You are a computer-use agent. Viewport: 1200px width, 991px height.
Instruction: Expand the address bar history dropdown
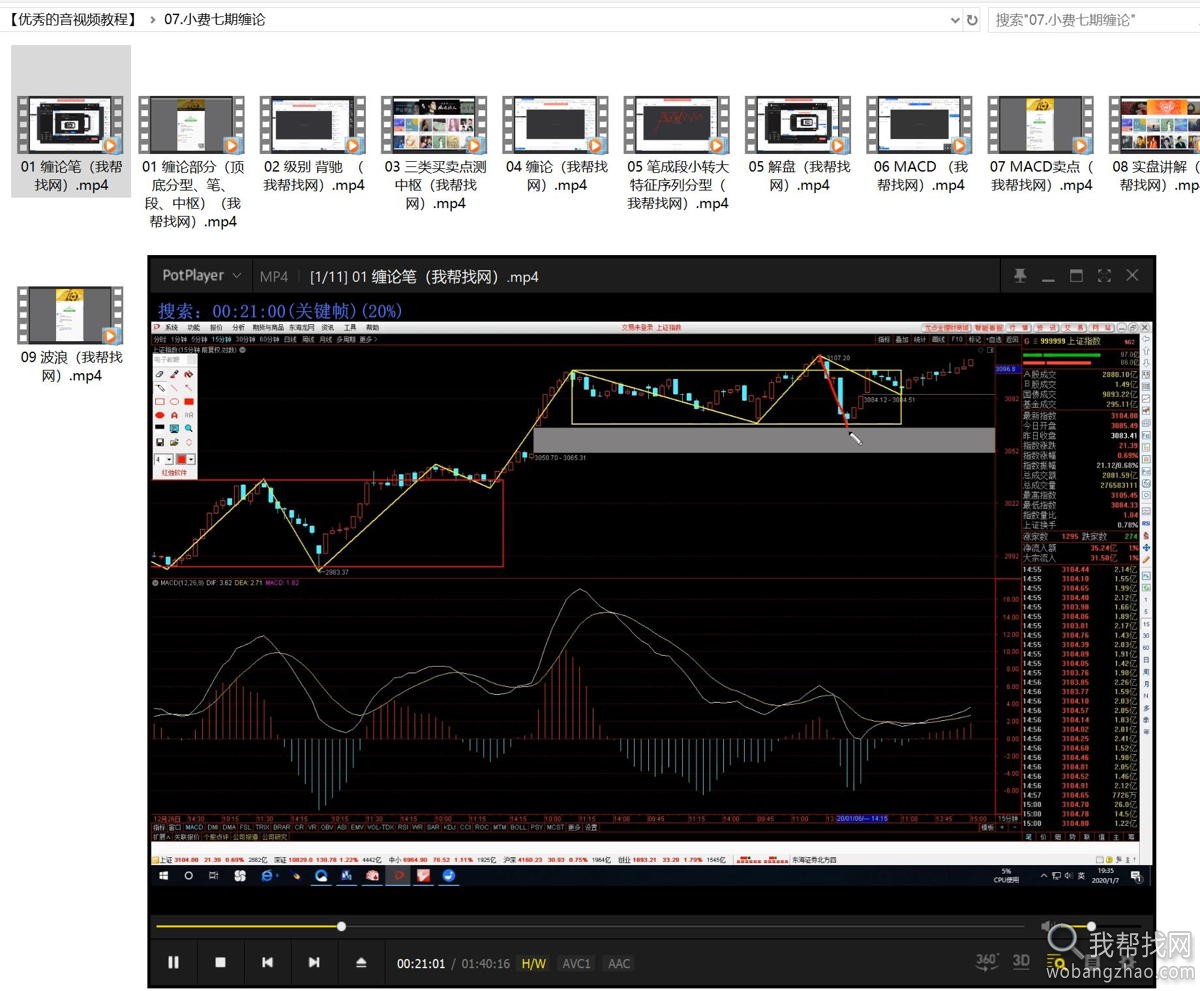(x=953, y=20)
